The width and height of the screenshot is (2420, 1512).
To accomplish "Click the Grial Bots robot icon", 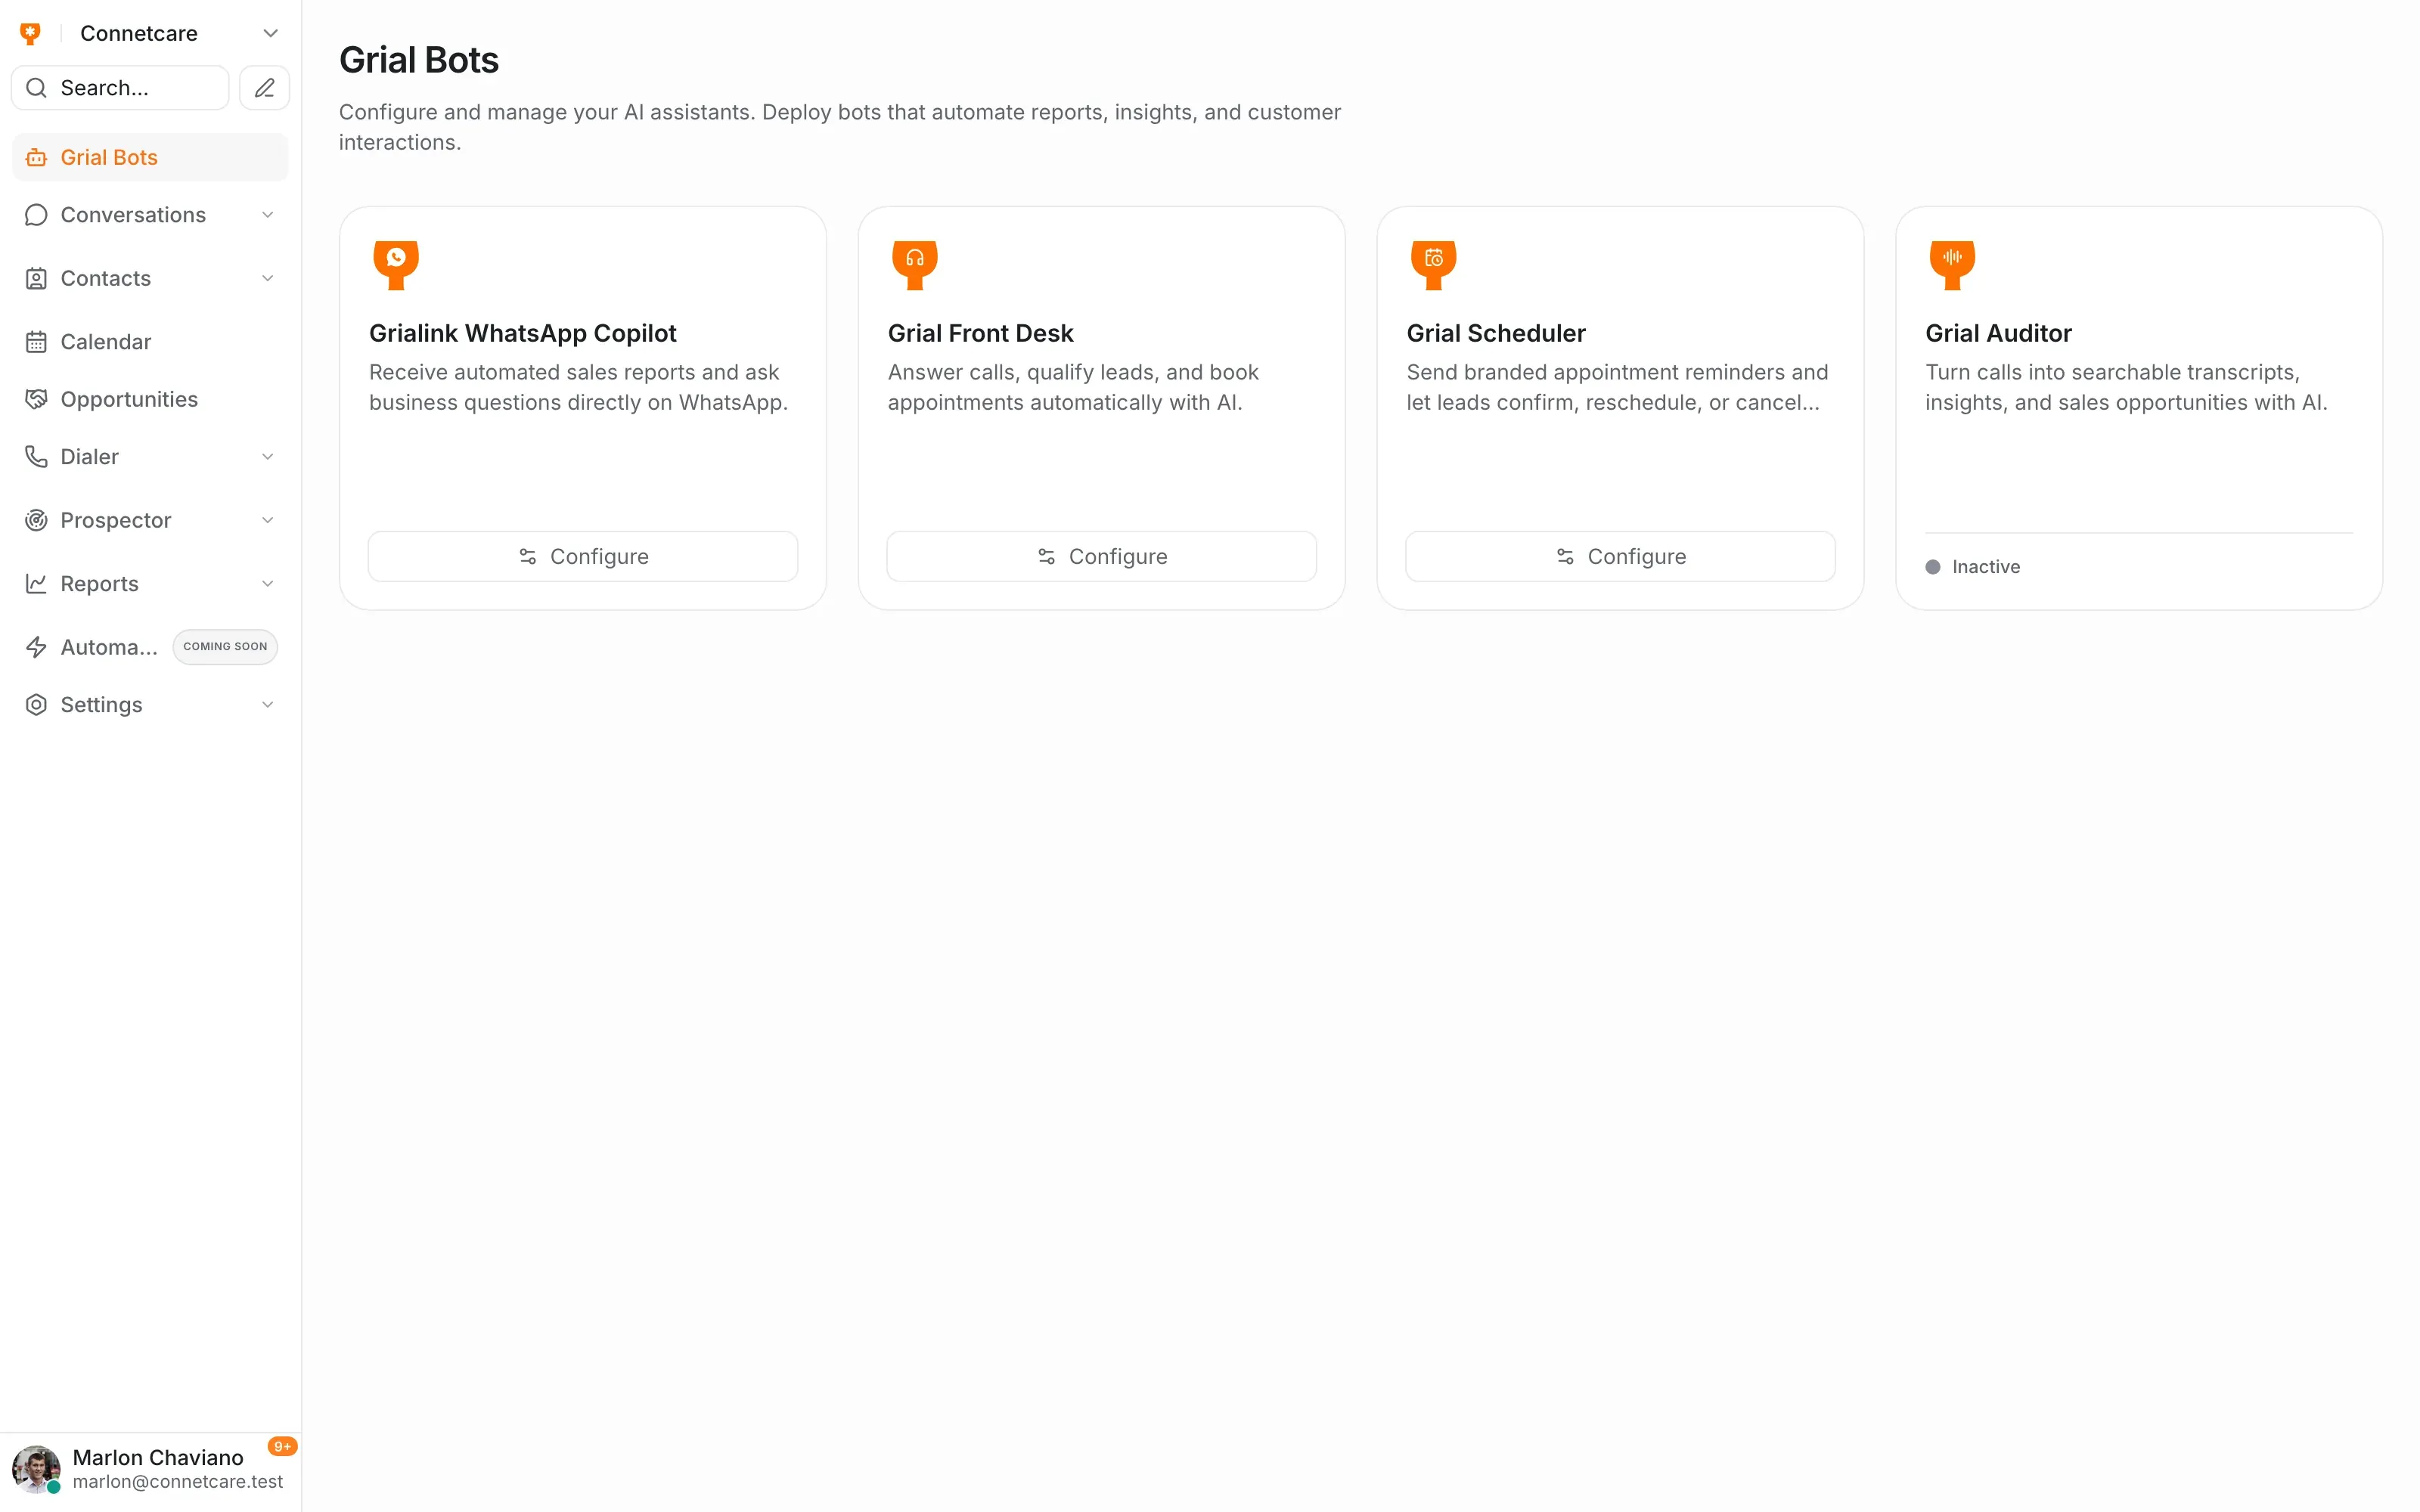I will (x=36, y=158).
